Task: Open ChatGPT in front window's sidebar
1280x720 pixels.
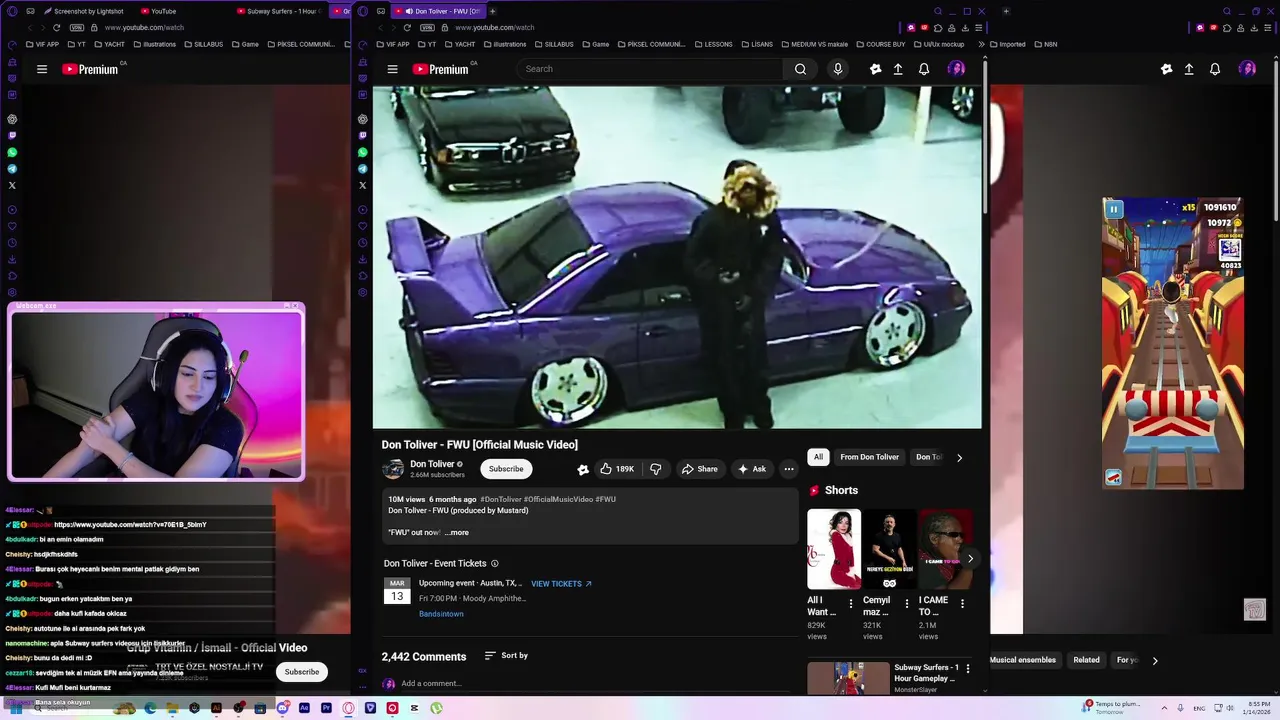Action: 362,119
